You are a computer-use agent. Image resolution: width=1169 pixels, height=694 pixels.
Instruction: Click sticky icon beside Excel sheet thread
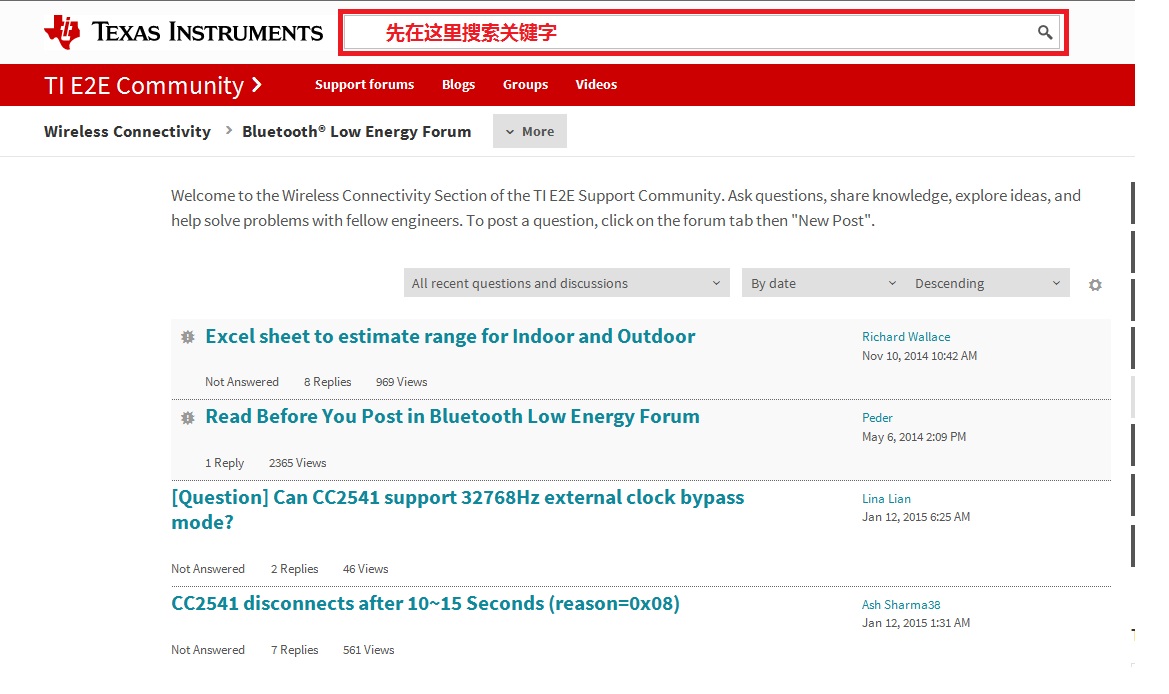[188, 337]
